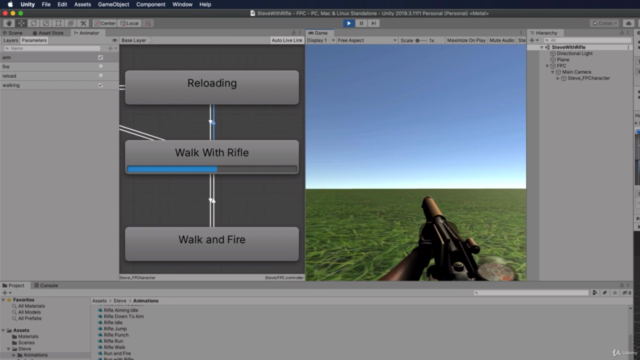Select the Walk With Rifle state

coord(212,157)
